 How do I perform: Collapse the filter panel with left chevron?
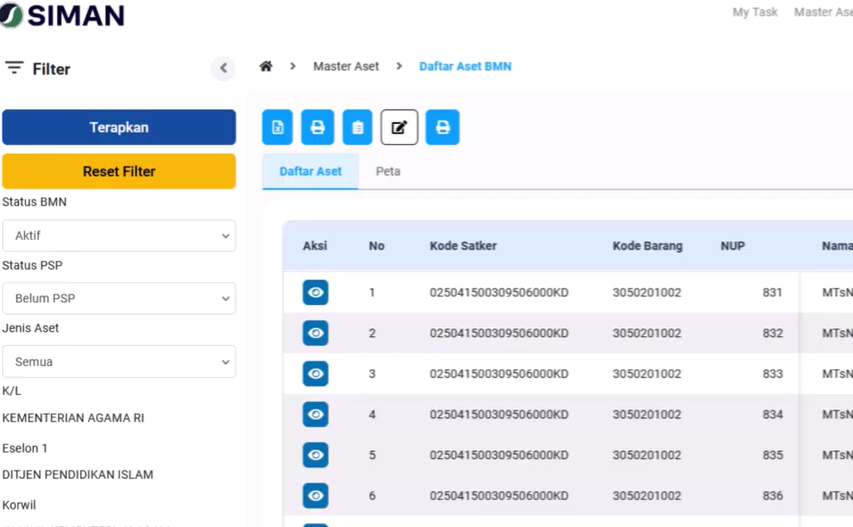[x=223, y=68]
